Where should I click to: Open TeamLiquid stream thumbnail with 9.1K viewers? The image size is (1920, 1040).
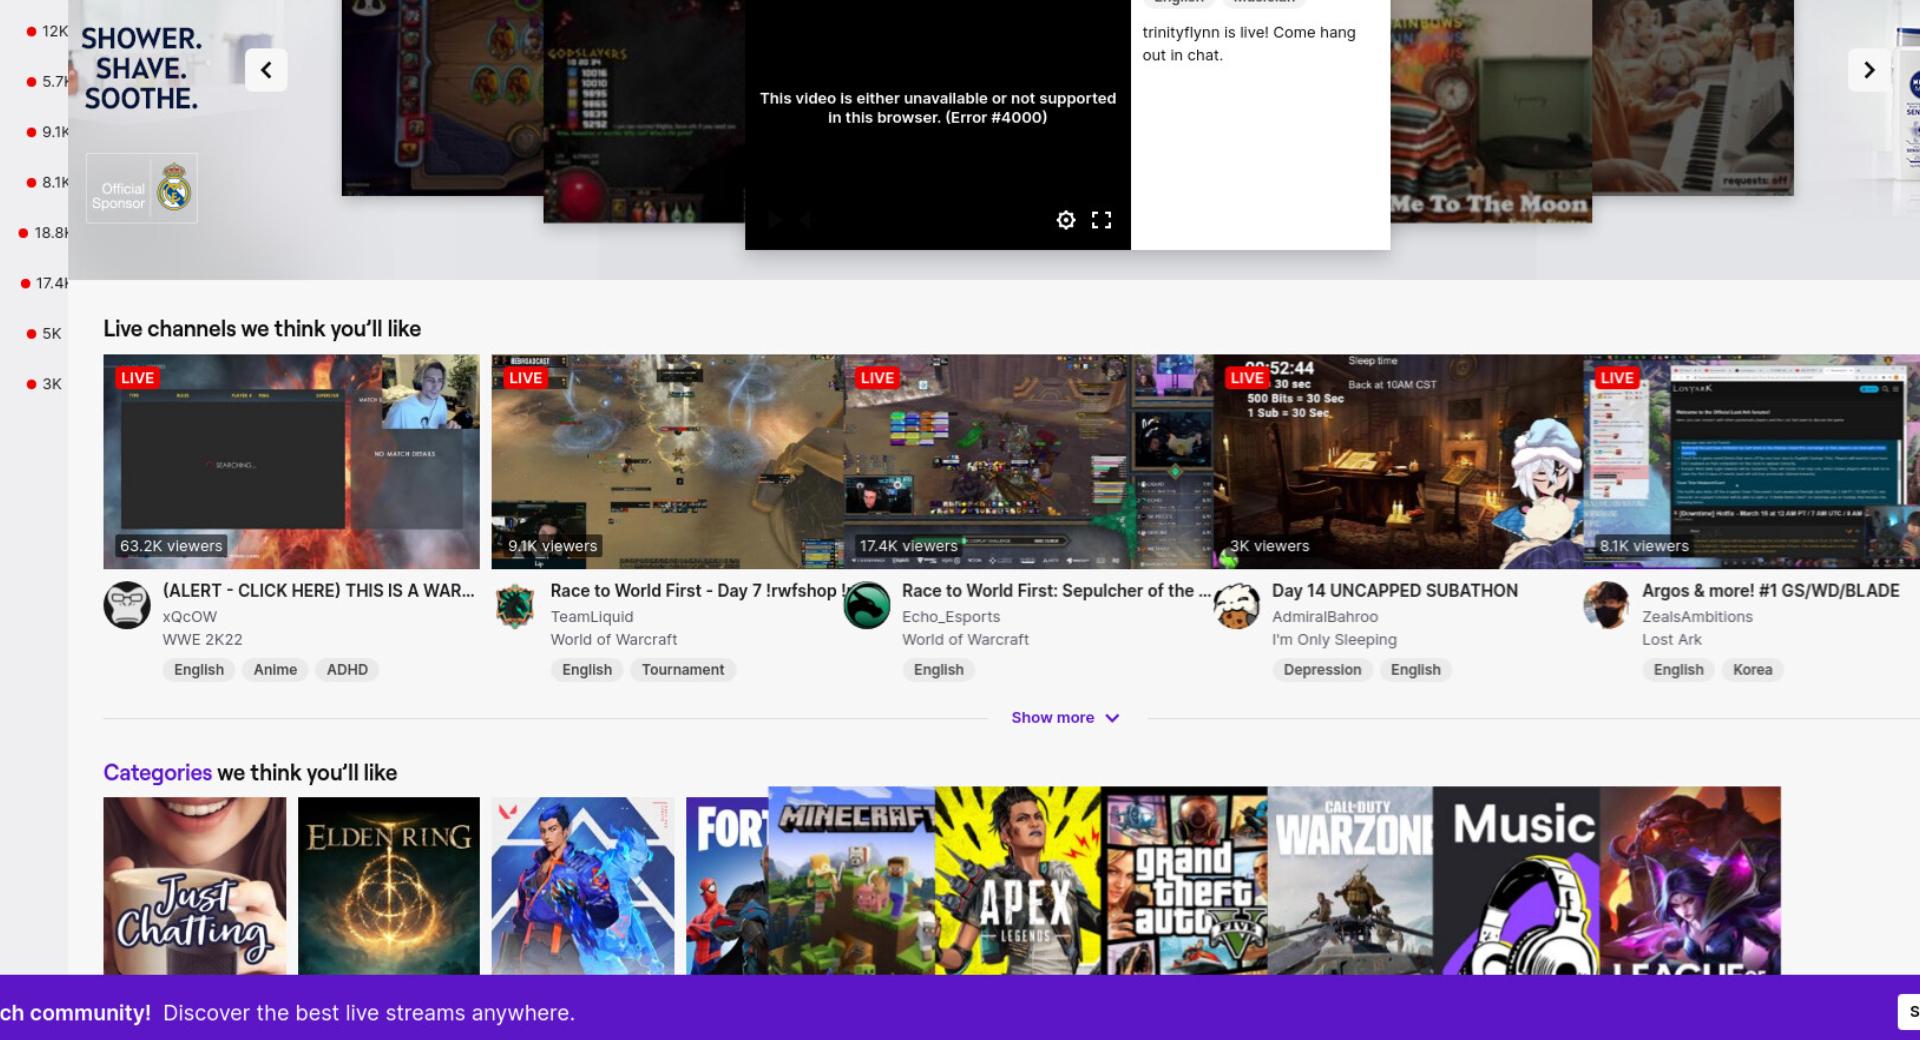click(667, 461)
